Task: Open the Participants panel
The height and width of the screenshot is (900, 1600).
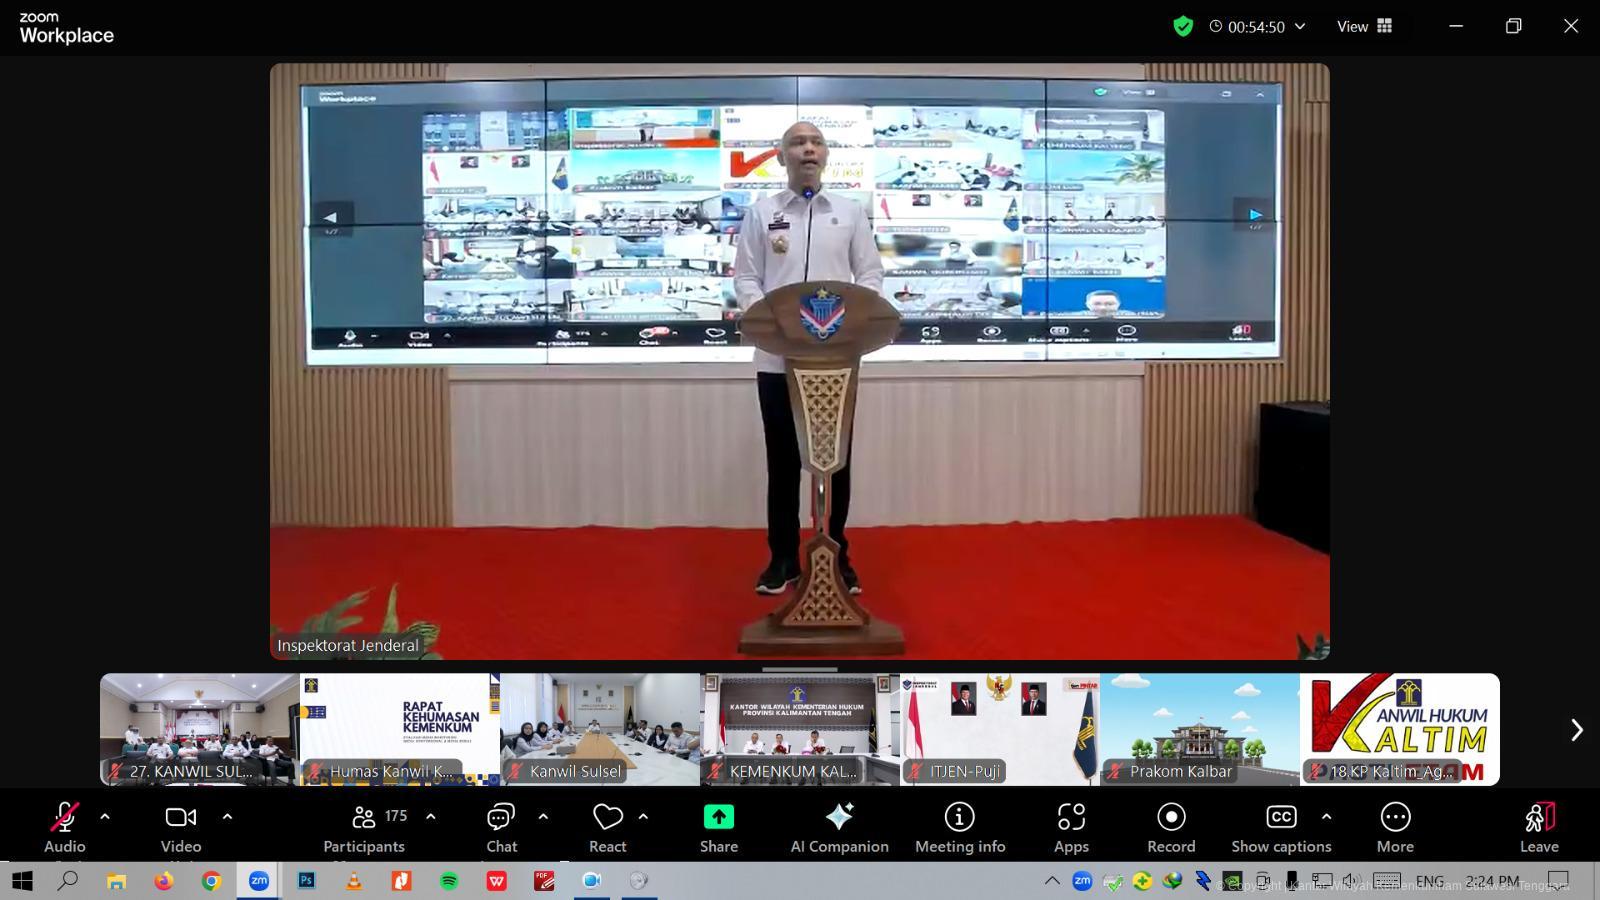Action: point(364,828)
